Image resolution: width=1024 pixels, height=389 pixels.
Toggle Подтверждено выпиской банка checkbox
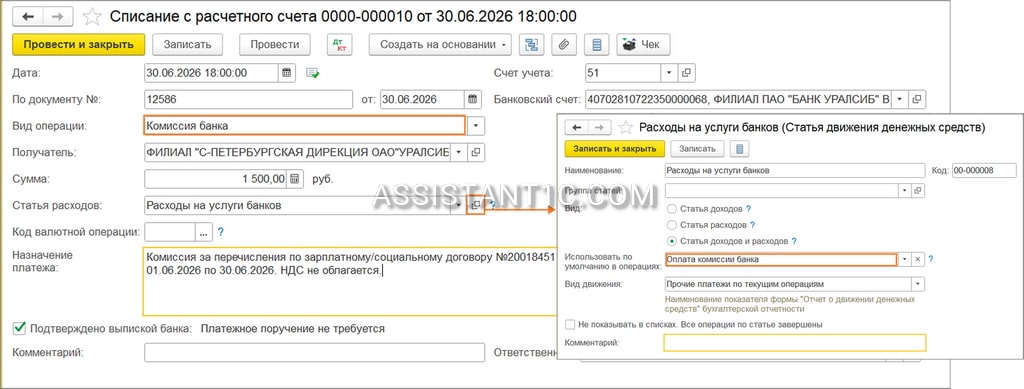(20, 328)
